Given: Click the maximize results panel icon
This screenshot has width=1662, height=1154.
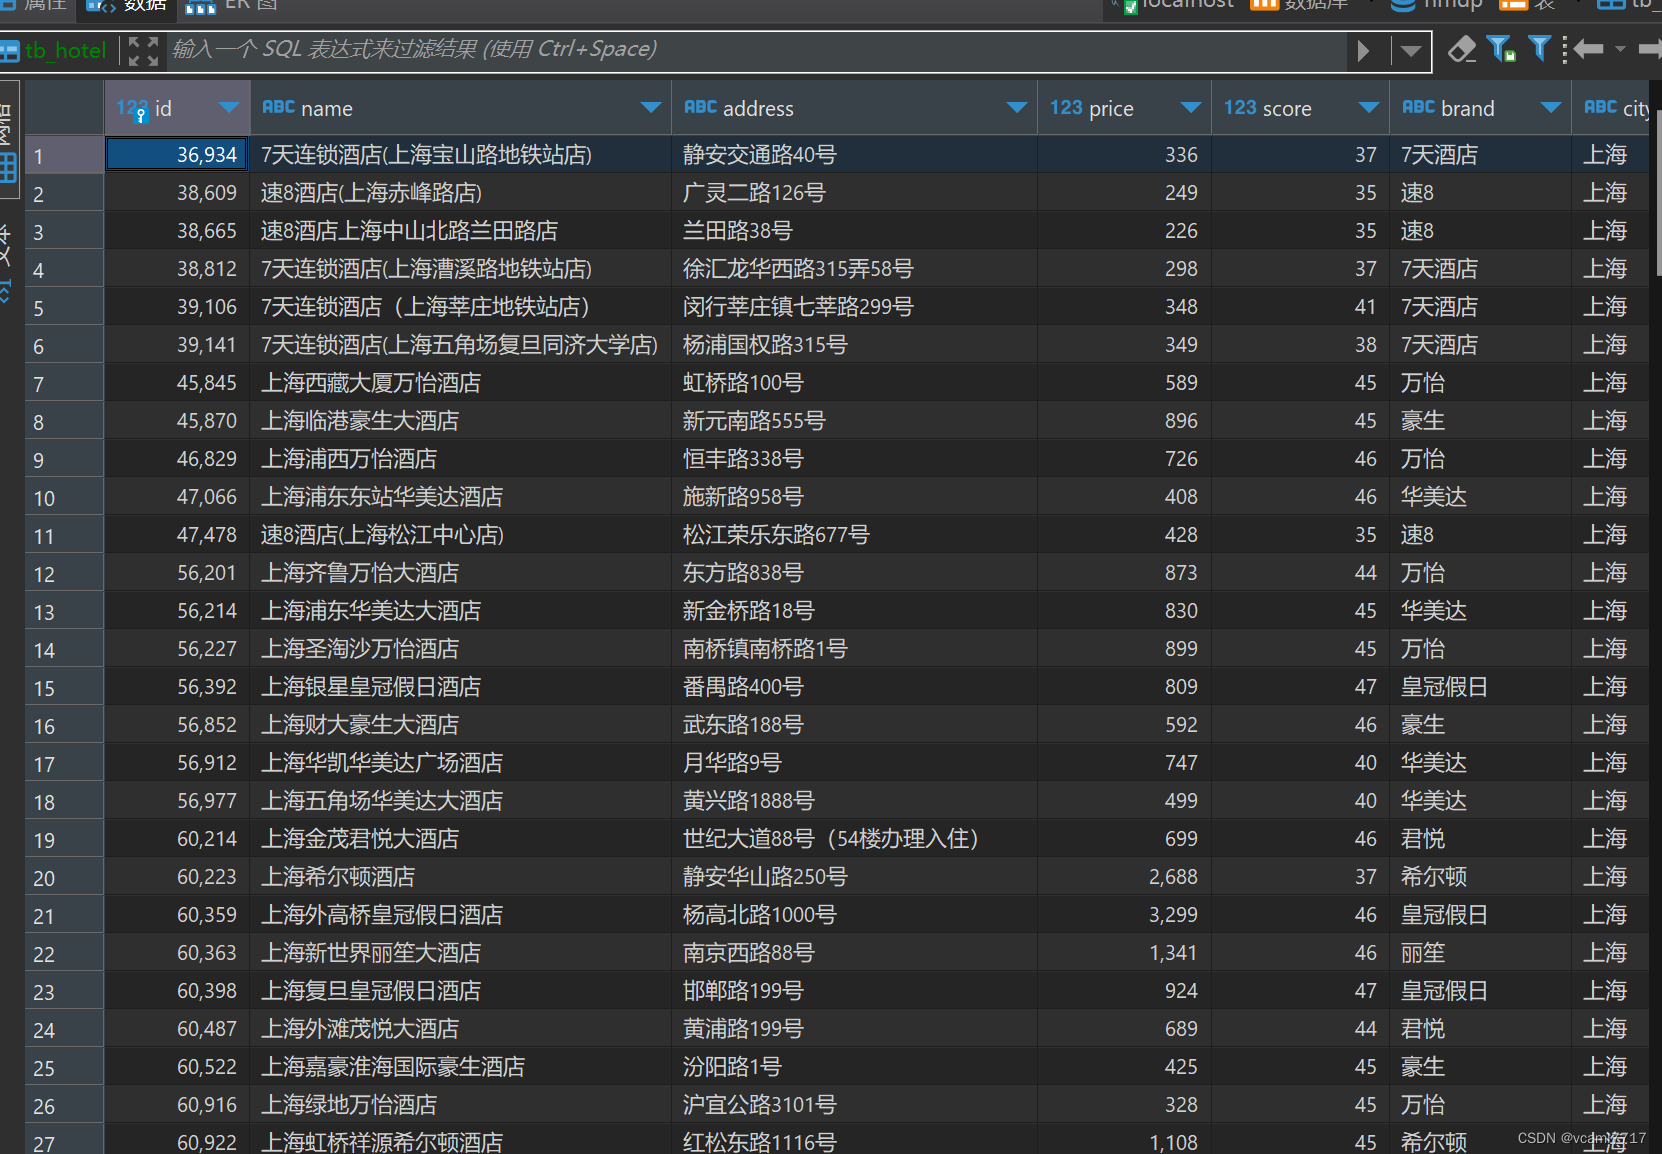Looking at the screenshot, I should 144,51.
